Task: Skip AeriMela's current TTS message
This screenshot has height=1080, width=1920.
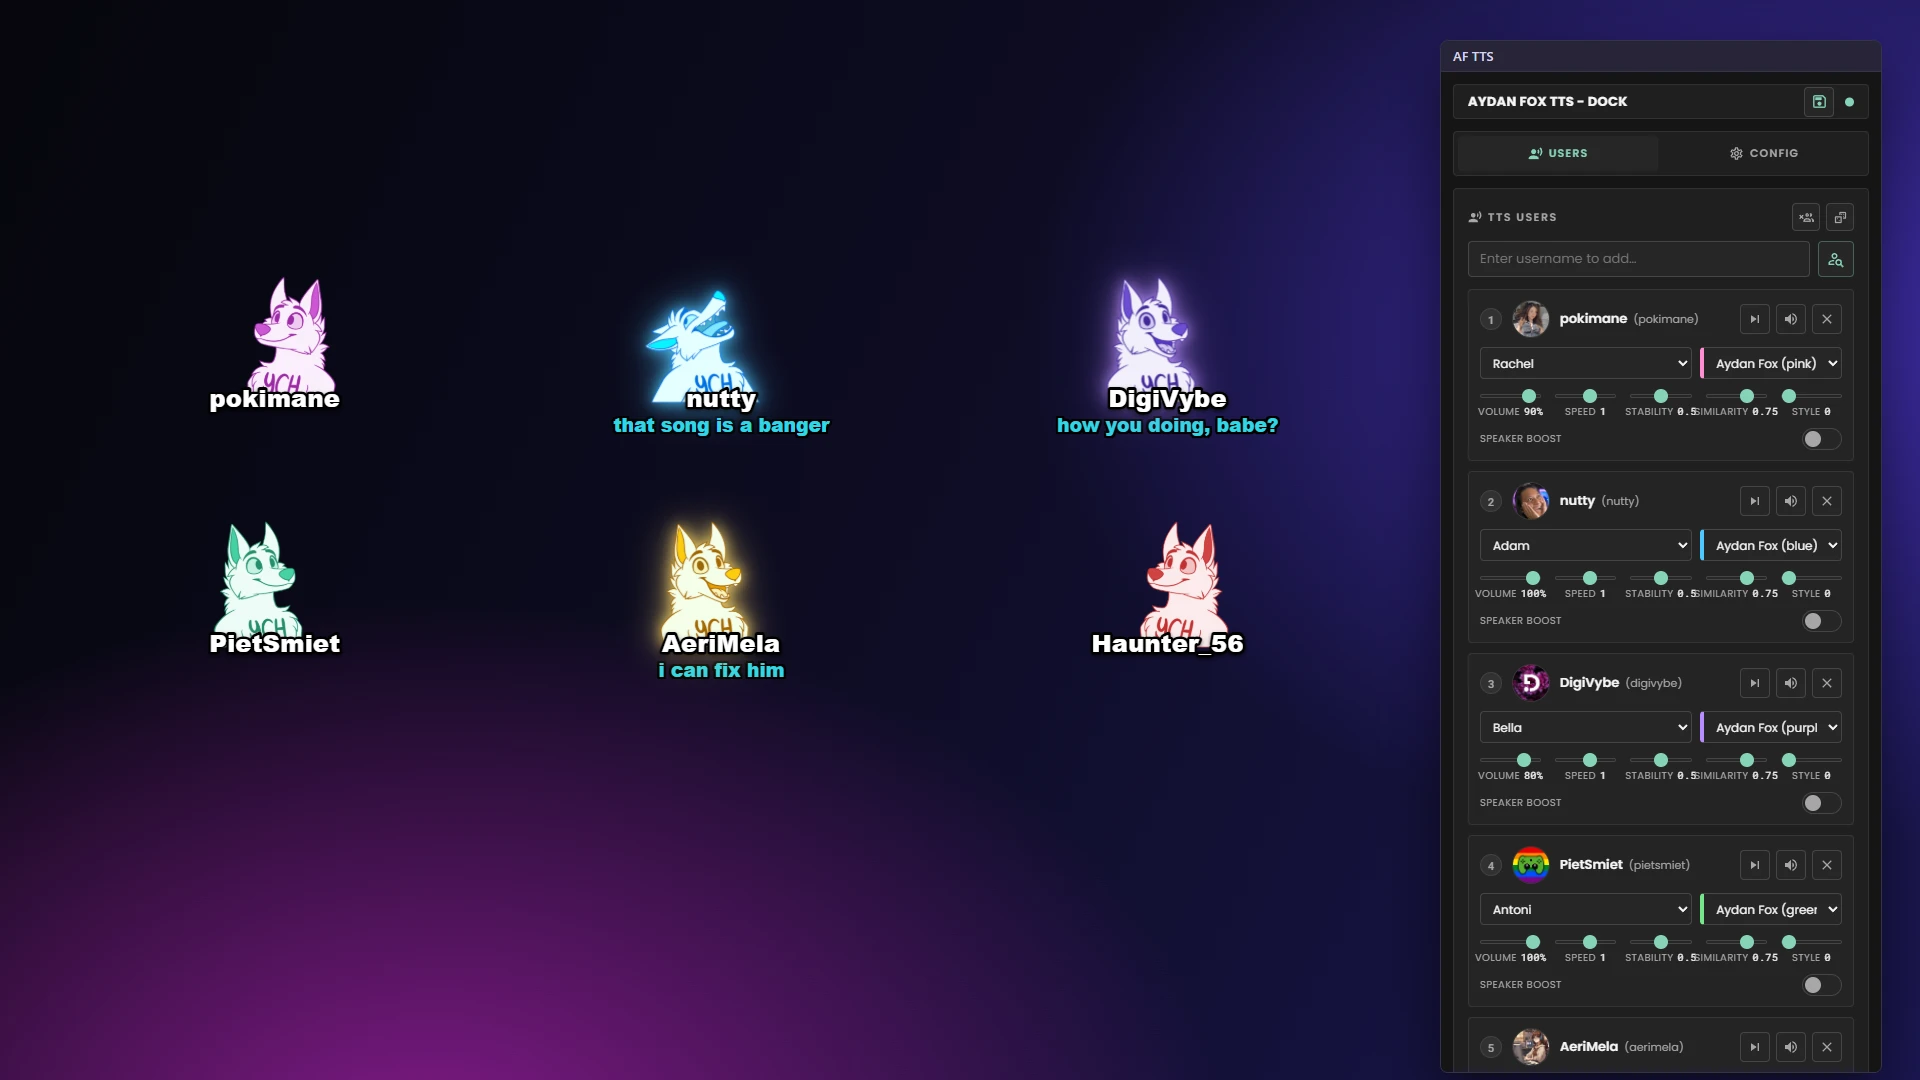Action: (1755, 1047)
